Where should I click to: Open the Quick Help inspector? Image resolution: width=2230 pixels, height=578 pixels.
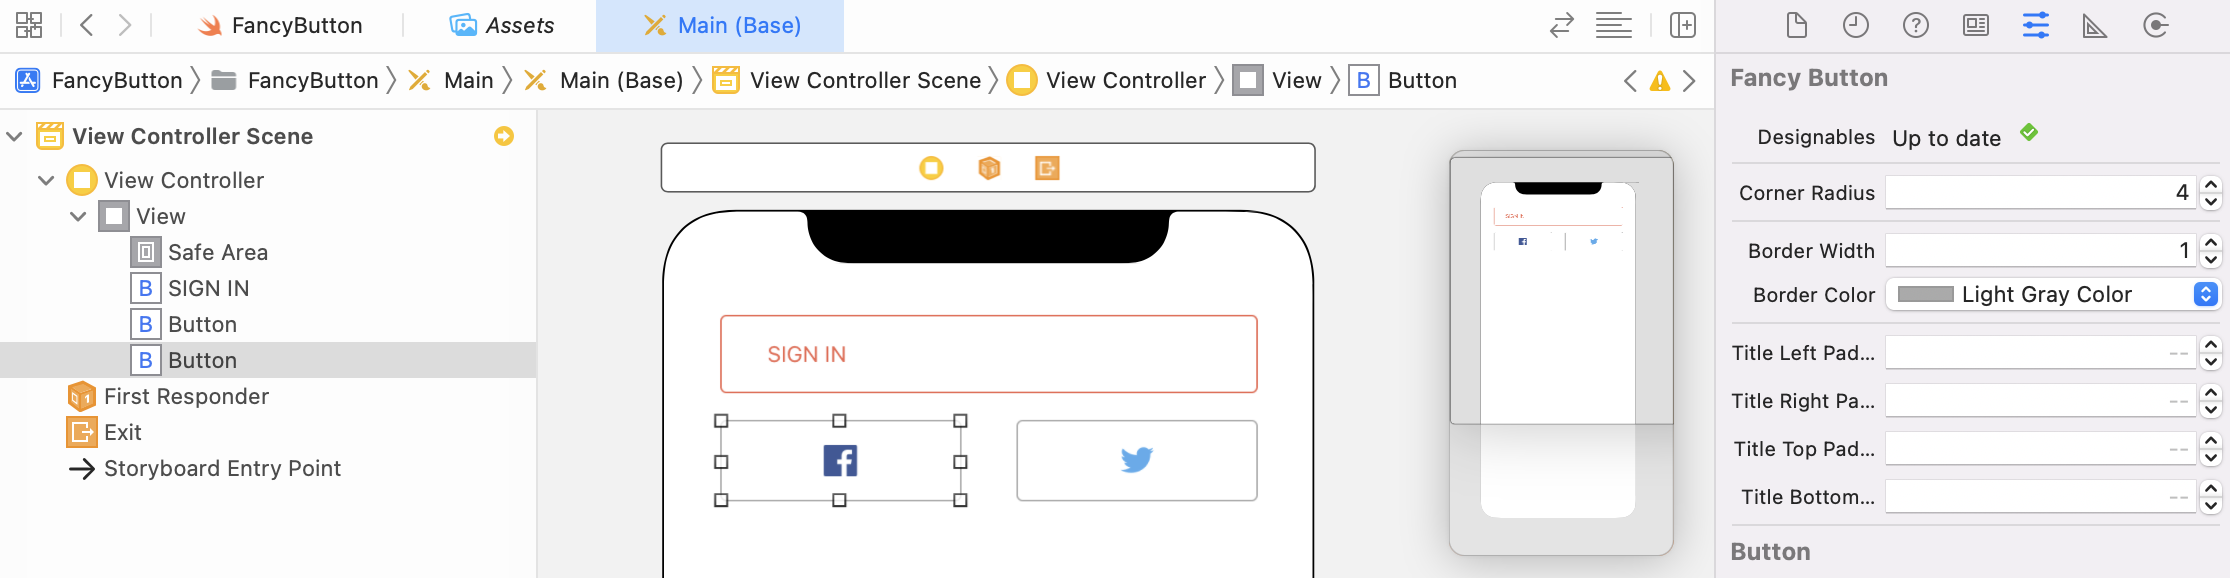click(1915, 25)
